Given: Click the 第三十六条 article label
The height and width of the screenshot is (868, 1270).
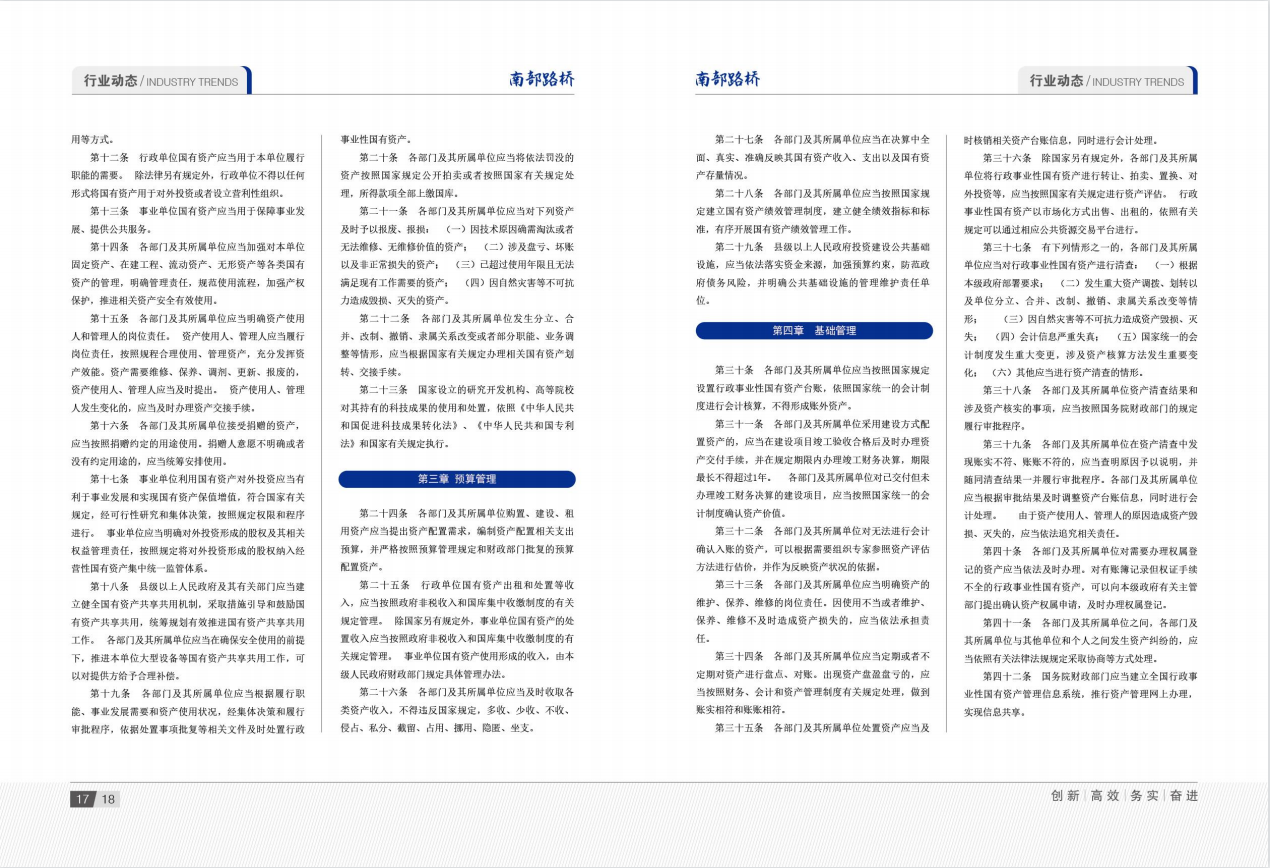Looking at the screenshot, I should point(1008,158).
